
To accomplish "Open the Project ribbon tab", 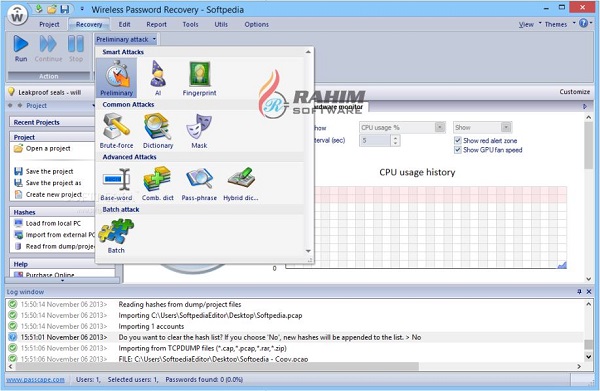I will tap(49, 24).
